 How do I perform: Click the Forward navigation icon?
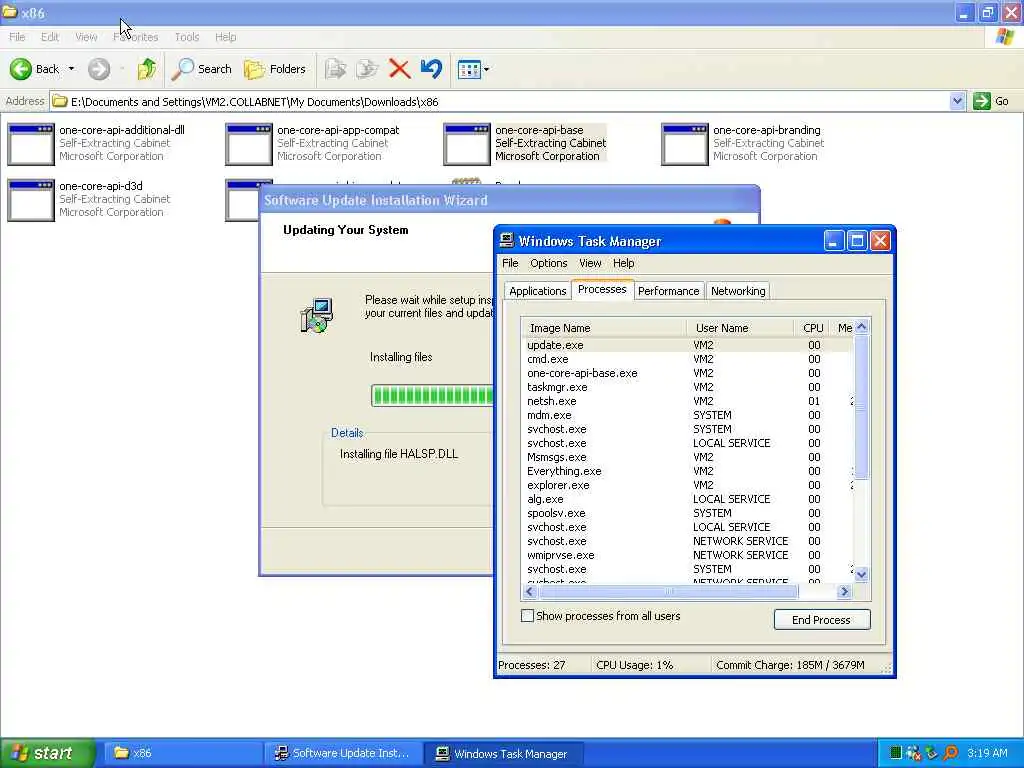click(99, 69)
